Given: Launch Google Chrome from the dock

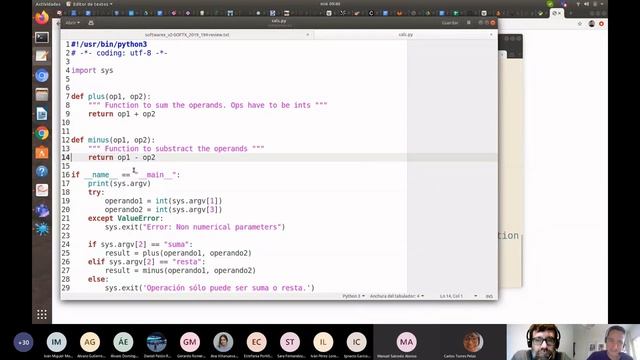Looking at the screenshot, I should pos(42,133).
